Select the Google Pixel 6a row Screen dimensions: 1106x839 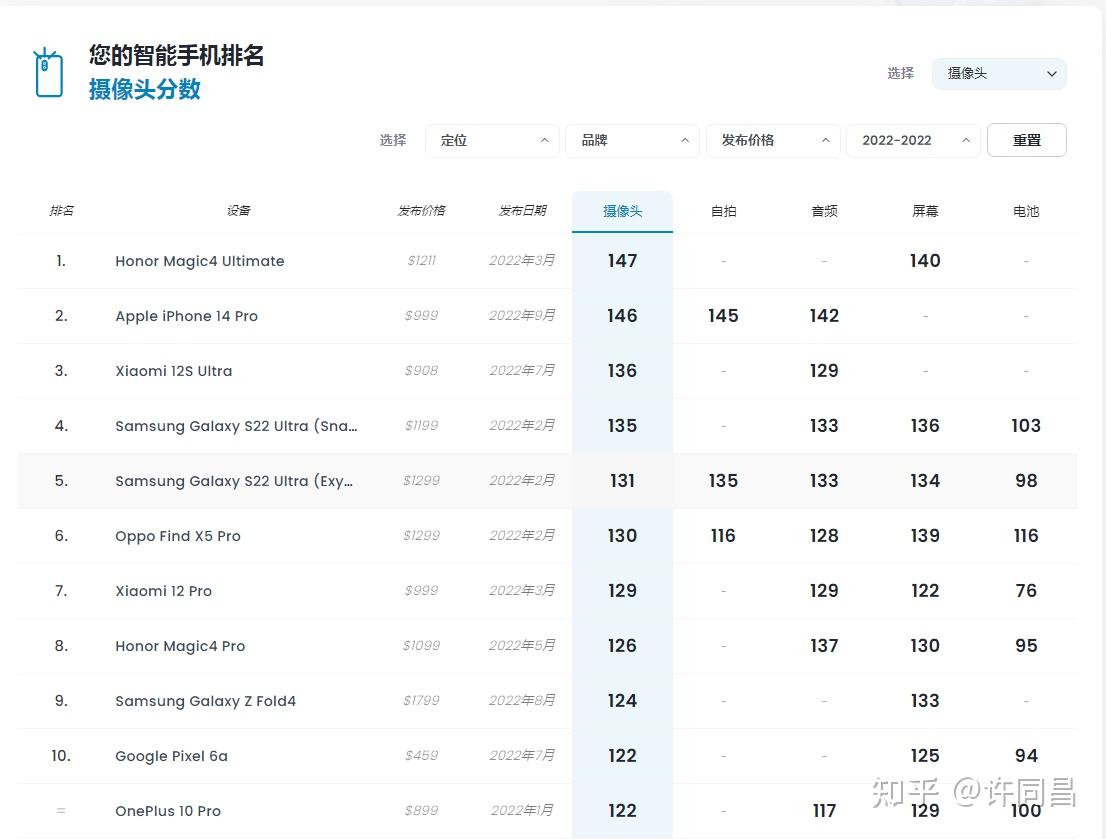point(171,756)
